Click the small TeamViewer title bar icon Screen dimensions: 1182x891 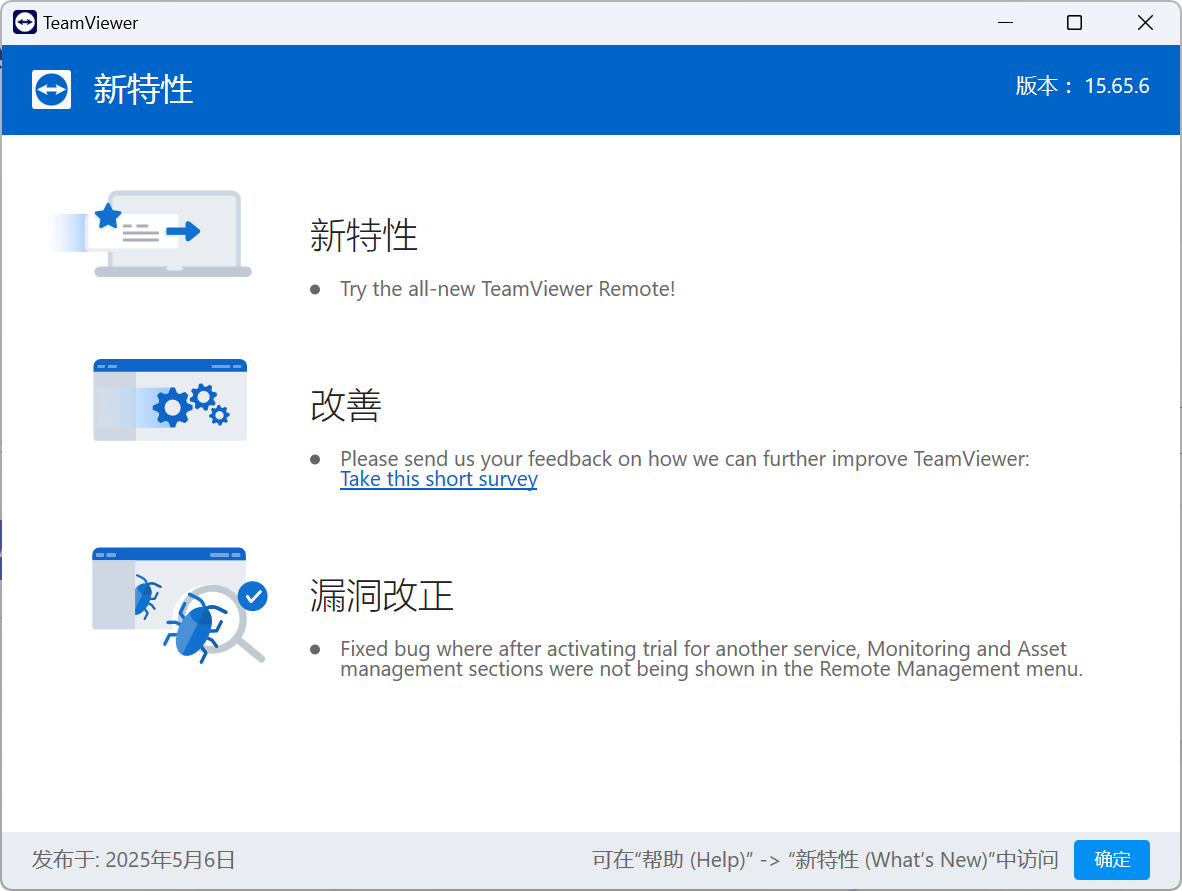click(25, 22)
